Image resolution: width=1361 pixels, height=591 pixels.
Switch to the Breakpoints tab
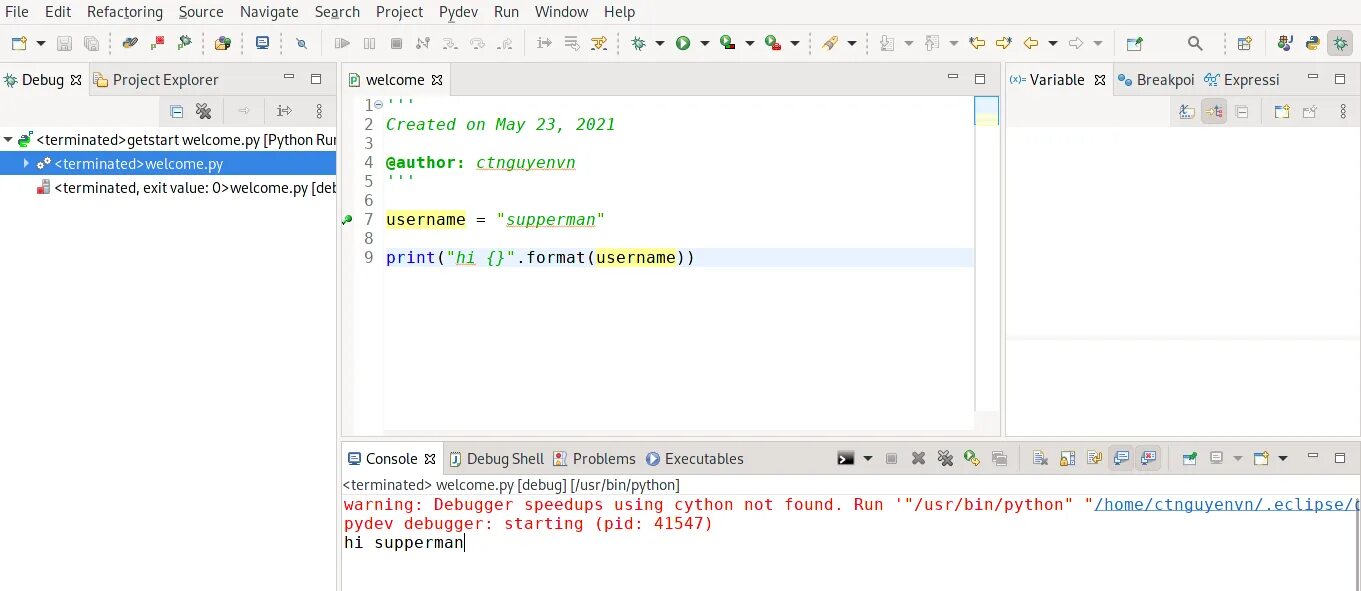(x=1157, y=80)
